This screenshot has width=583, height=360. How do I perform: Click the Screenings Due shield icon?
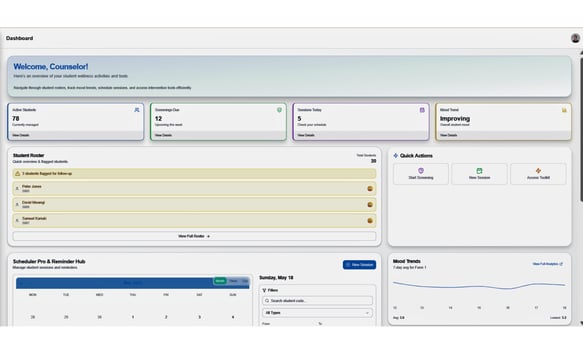click(x=279, y=110)
